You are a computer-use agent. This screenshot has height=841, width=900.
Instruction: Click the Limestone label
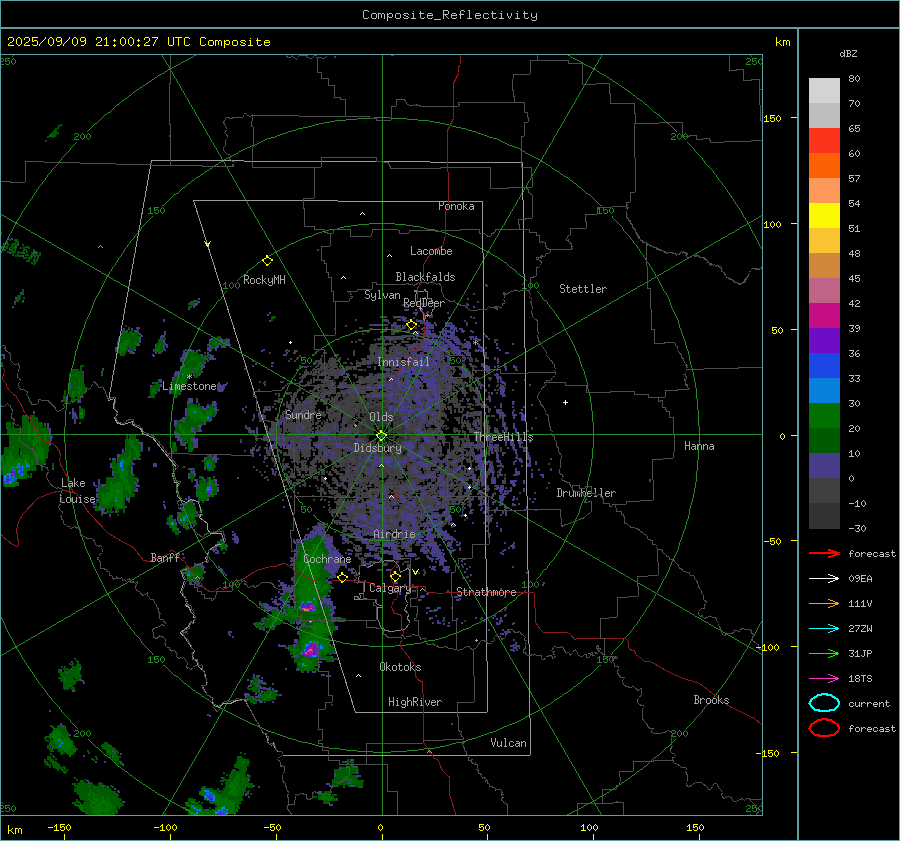(x=189, y=386)
